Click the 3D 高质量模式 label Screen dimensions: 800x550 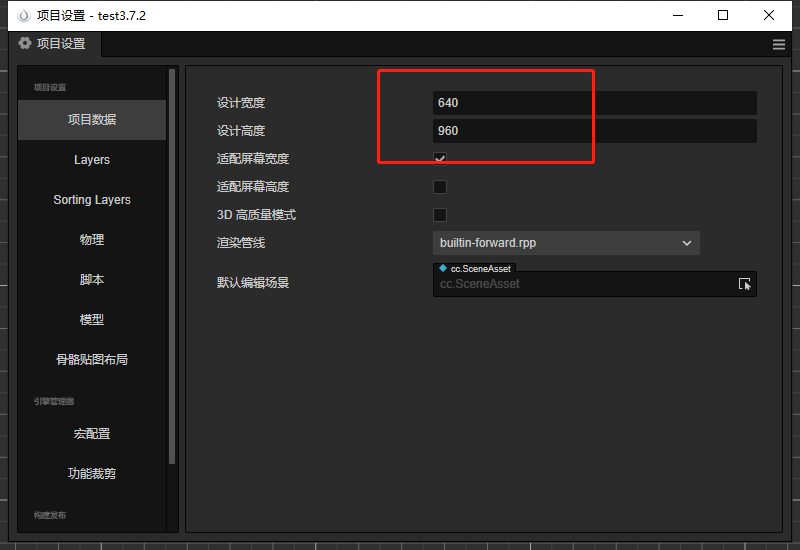[x=256, y=215]
